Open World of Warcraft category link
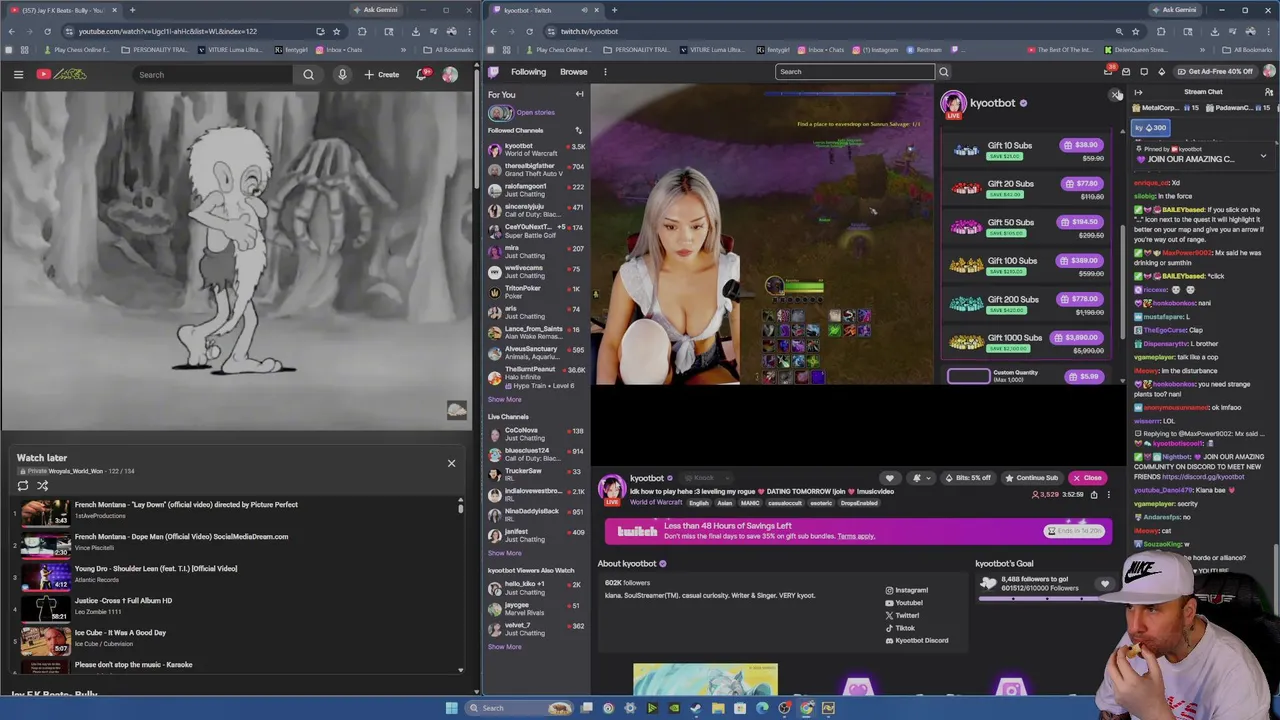Image resolution: width=1280 pixels, height=720 pixels. [656, 503]
